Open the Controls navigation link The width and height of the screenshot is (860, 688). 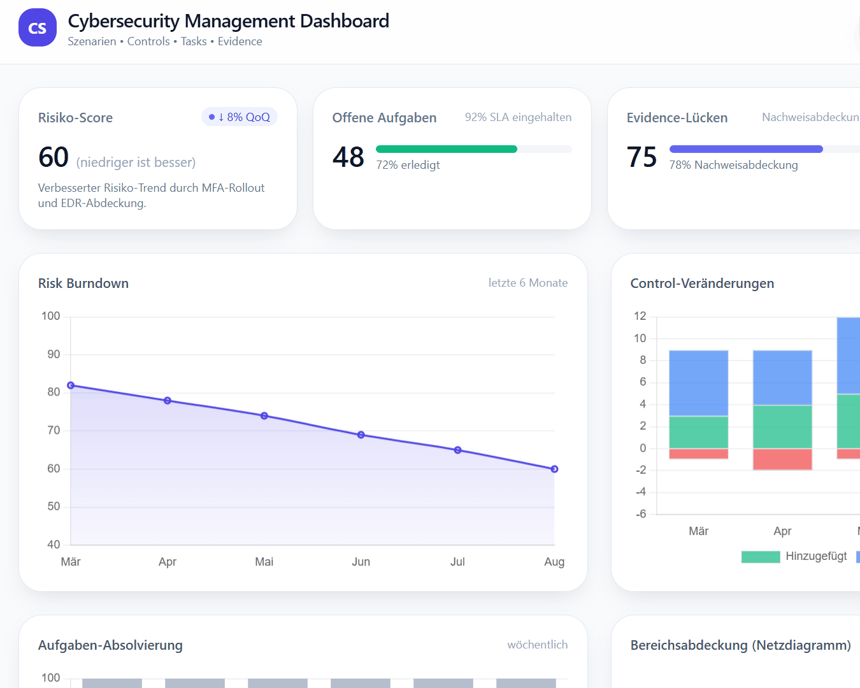[x=148, y=42]
